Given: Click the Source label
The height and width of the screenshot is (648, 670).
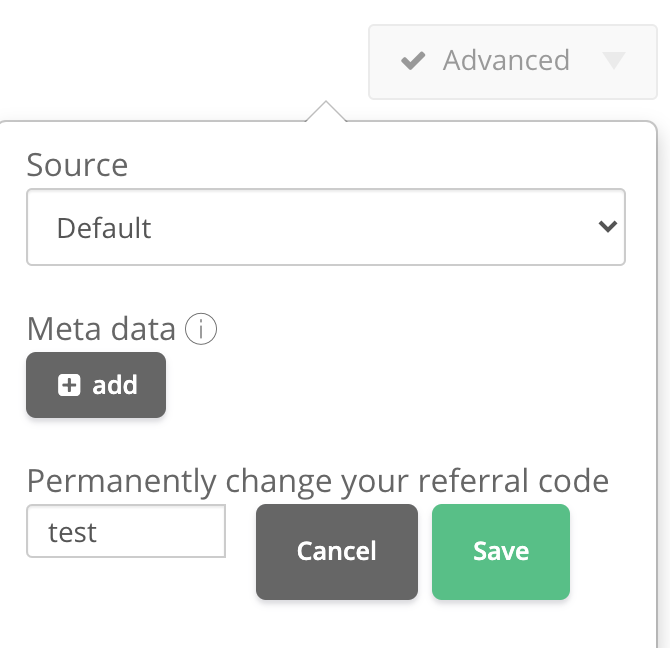Looking at the screenshot, I should (77, 165).
